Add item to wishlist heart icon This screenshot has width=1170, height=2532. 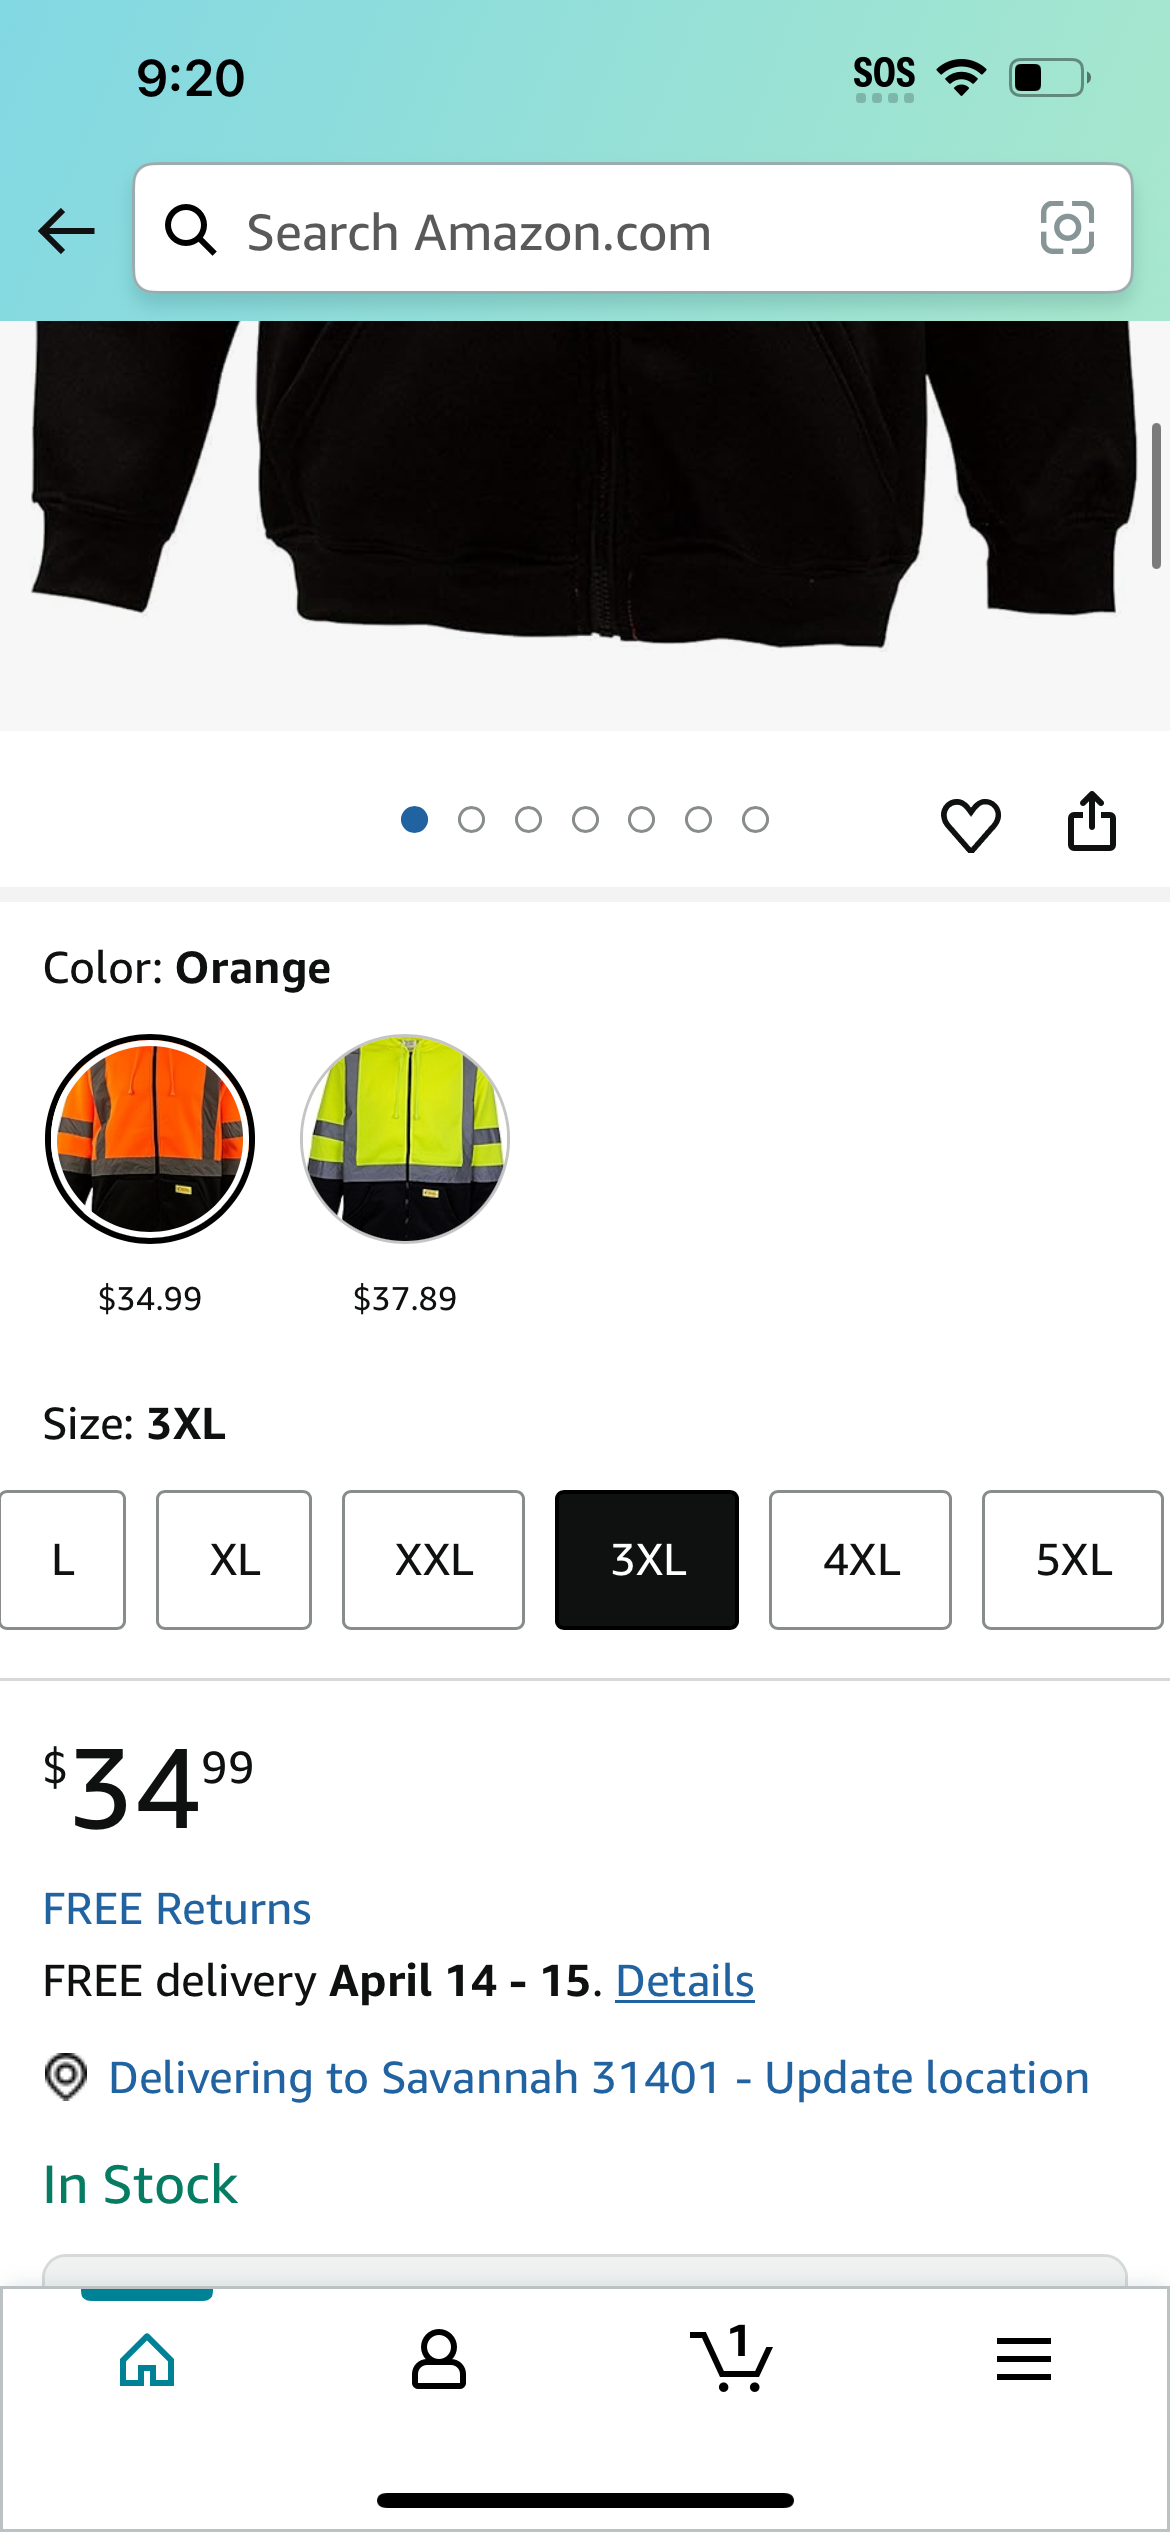(970, 825)
